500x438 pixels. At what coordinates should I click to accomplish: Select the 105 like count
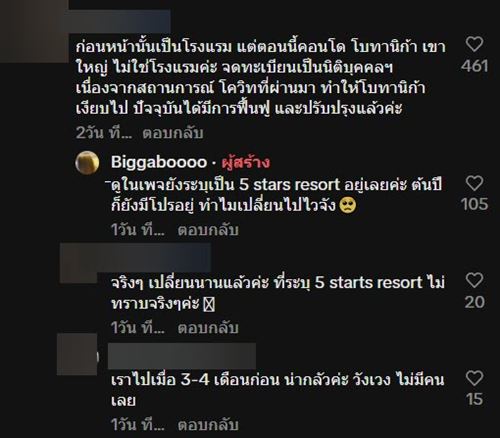[474, 204]
